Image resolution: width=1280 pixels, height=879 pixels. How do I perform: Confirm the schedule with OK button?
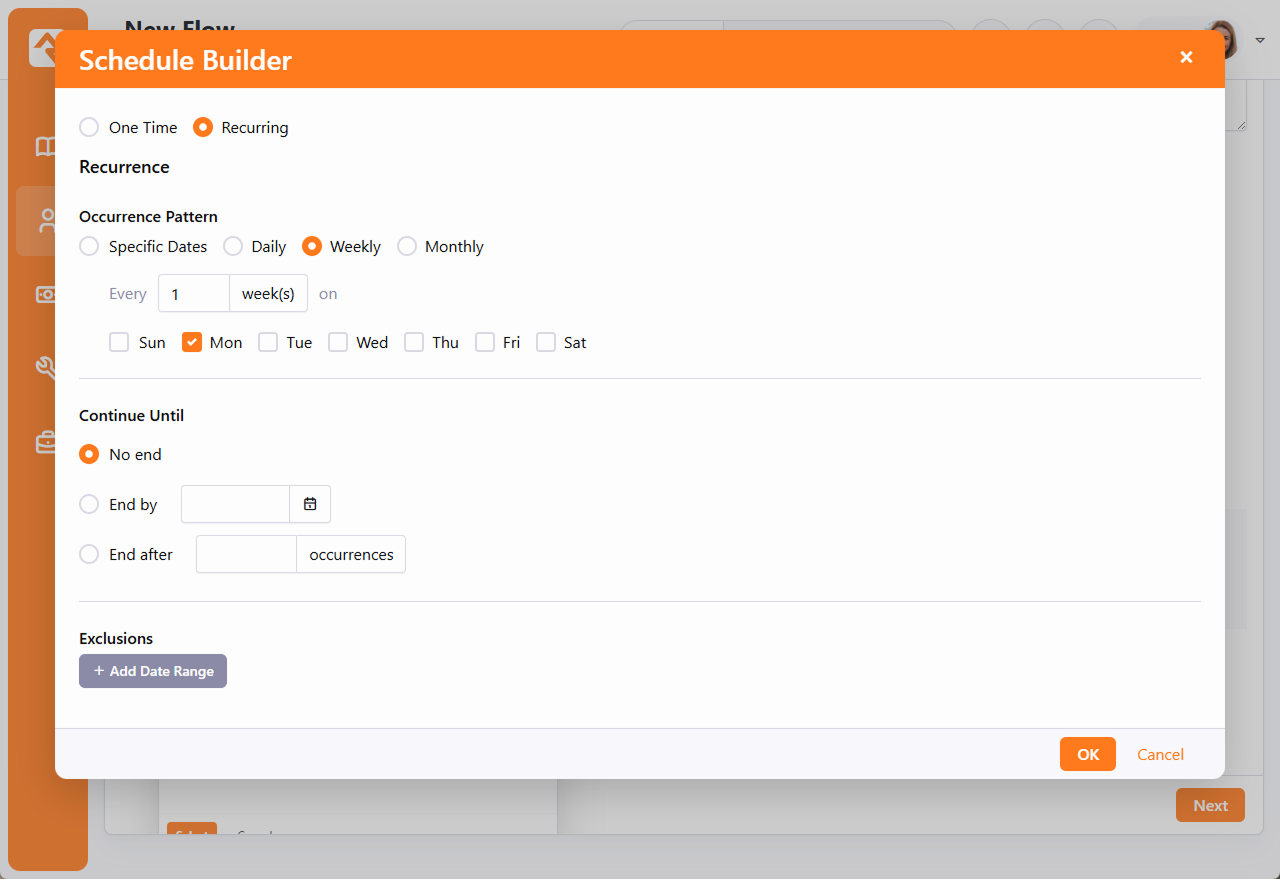1087,754
